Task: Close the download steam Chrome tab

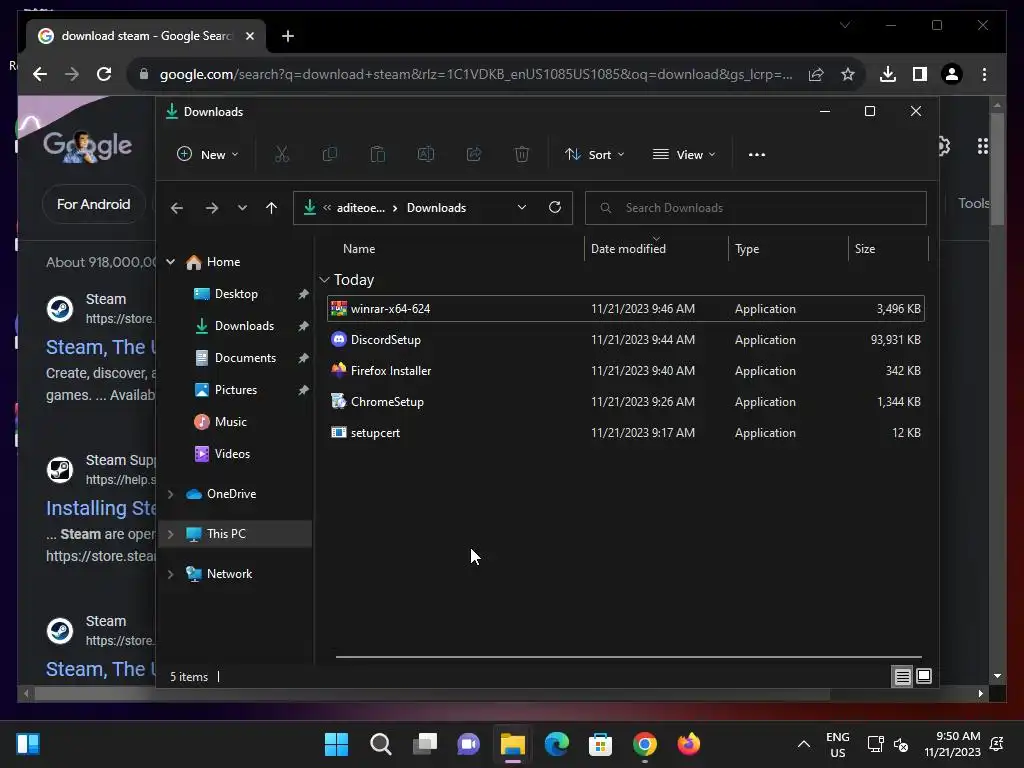Action: 249,36
